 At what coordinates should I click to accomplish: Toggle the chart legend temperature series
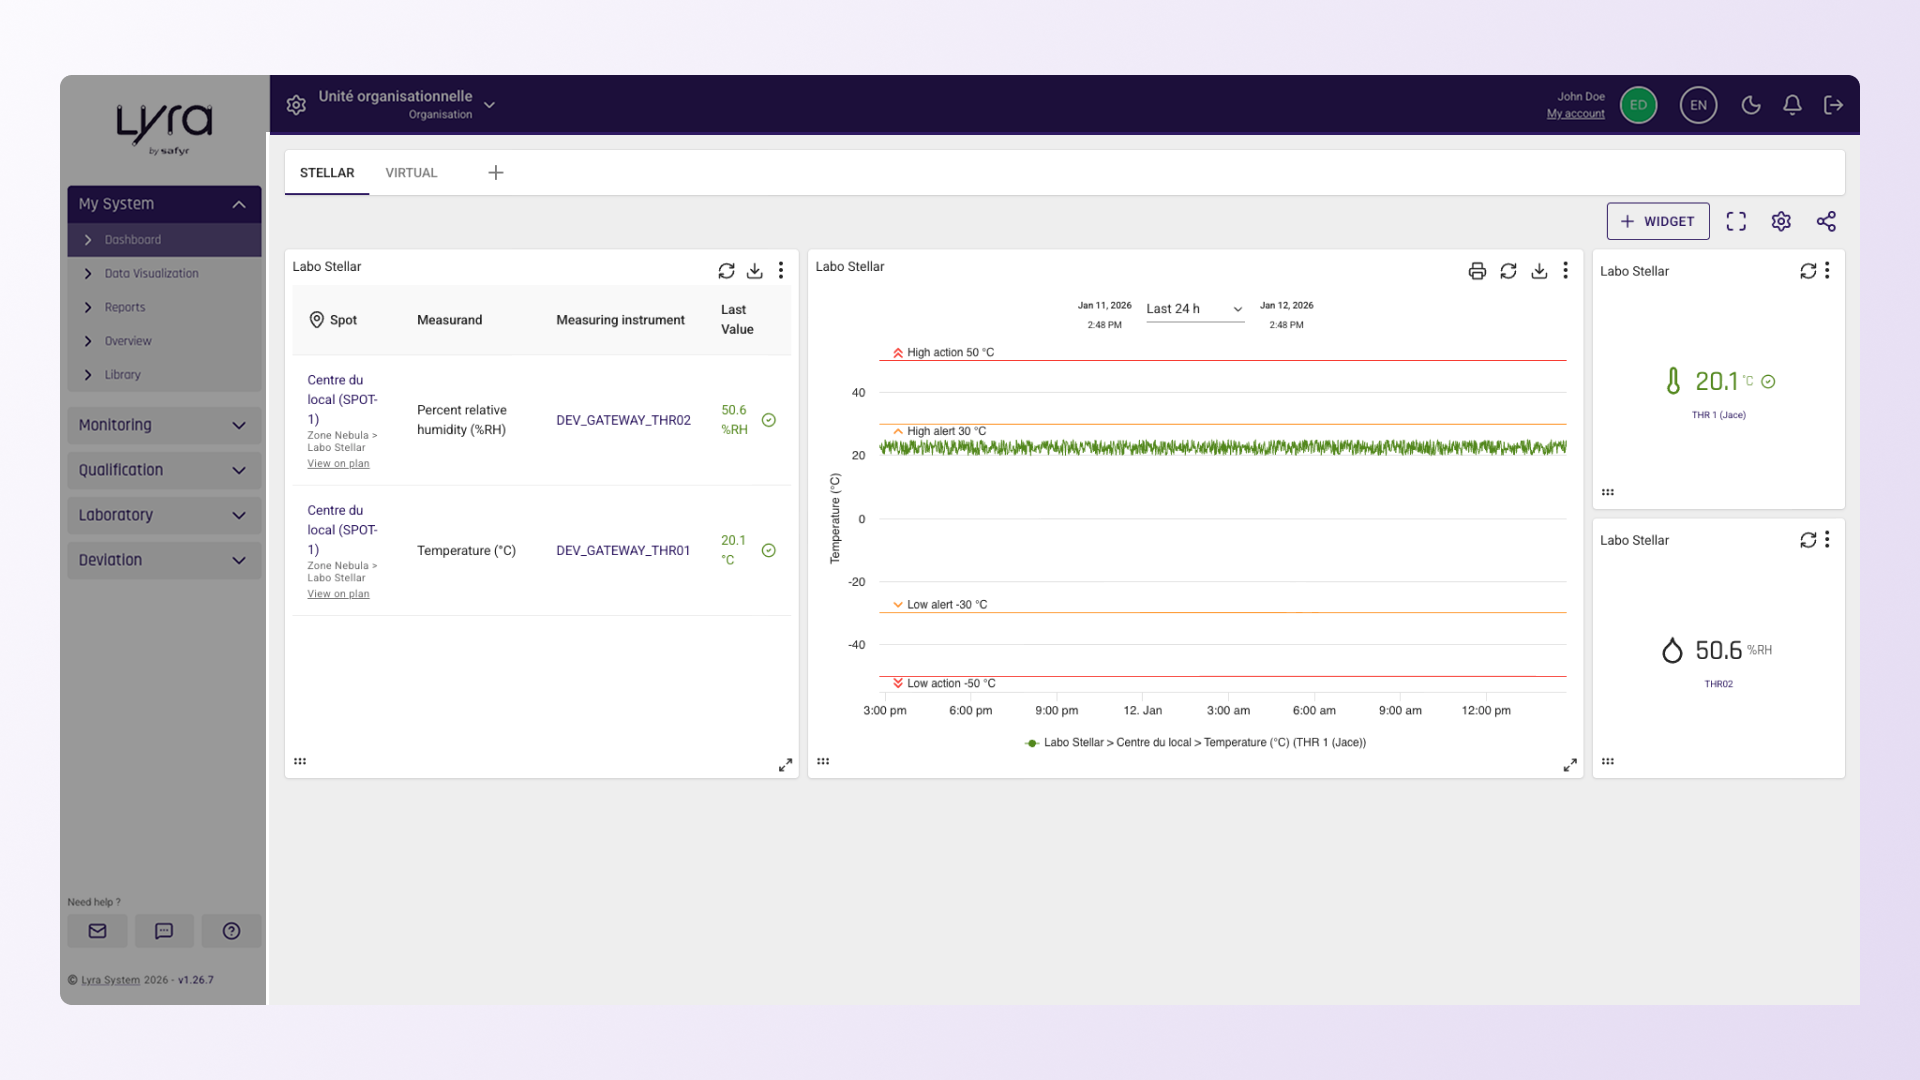click(x=1195, y=742)
